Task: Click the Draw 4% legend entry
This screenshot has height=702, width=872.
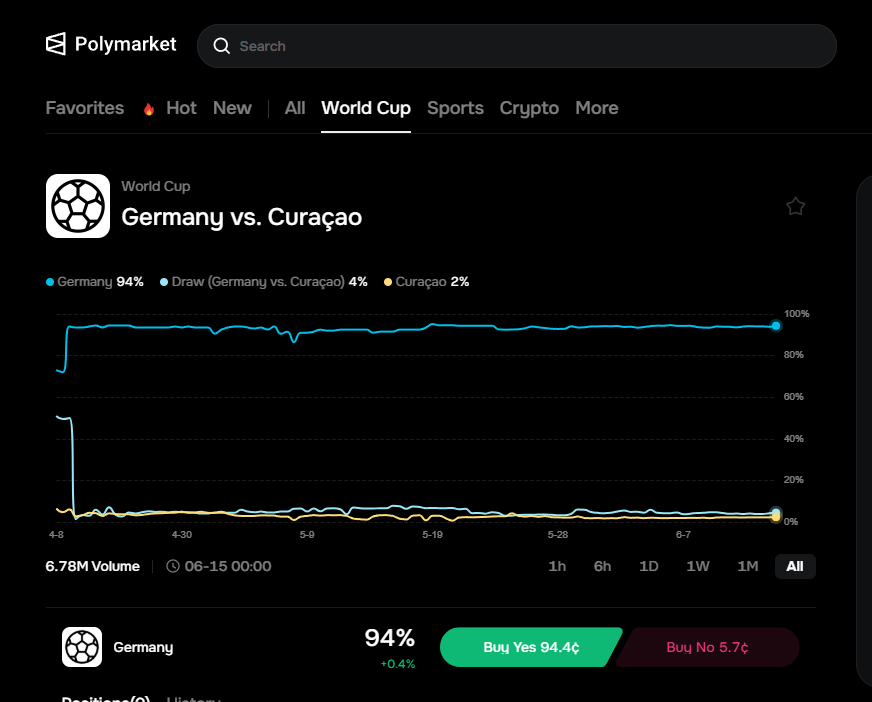Action: (x=264, y=282)
